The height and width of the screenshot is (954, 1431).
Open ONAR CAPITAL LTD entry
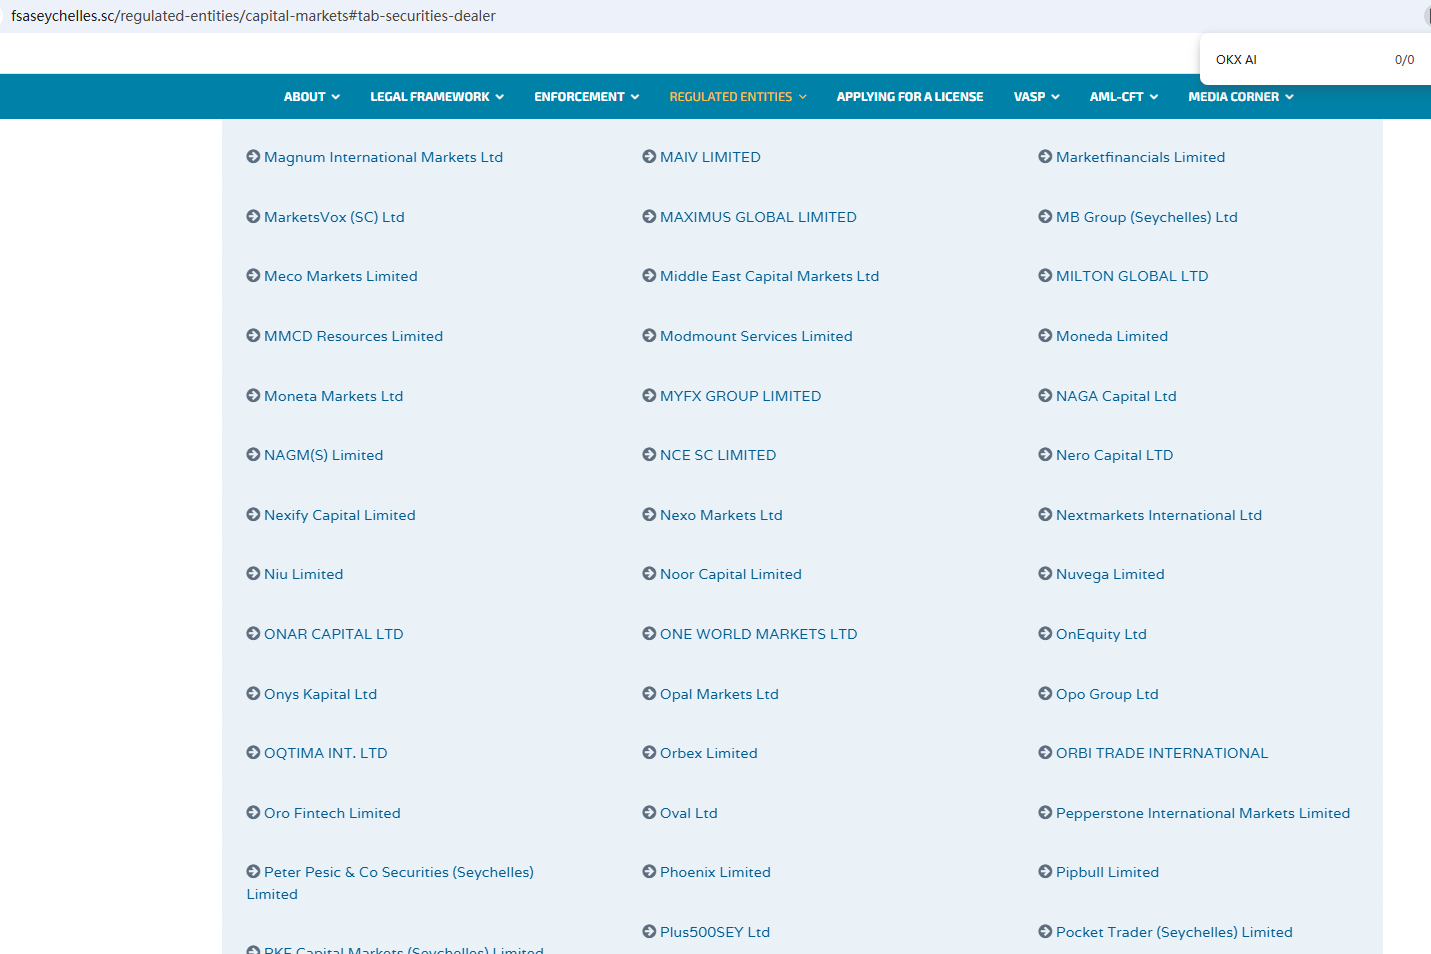click(x=334, y=634)
